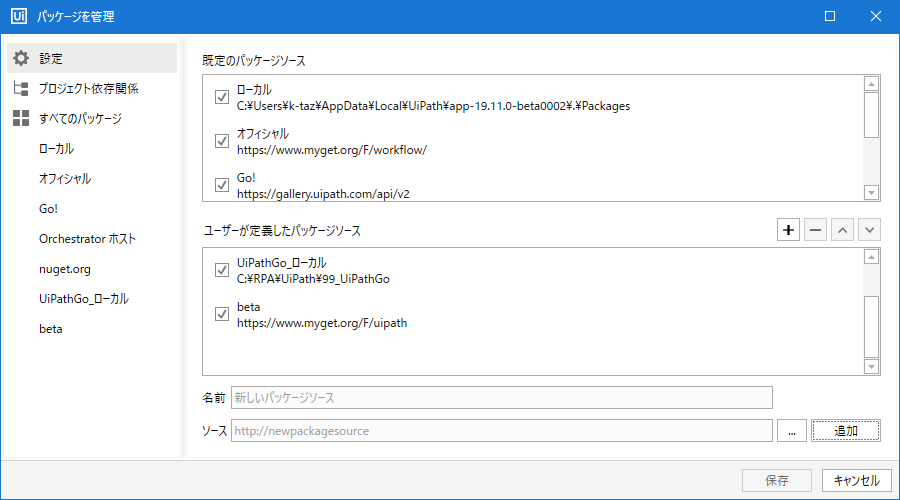Open the 設定 settings gear item
Viewport: 900px width, 500px height.
coord(92,58)
